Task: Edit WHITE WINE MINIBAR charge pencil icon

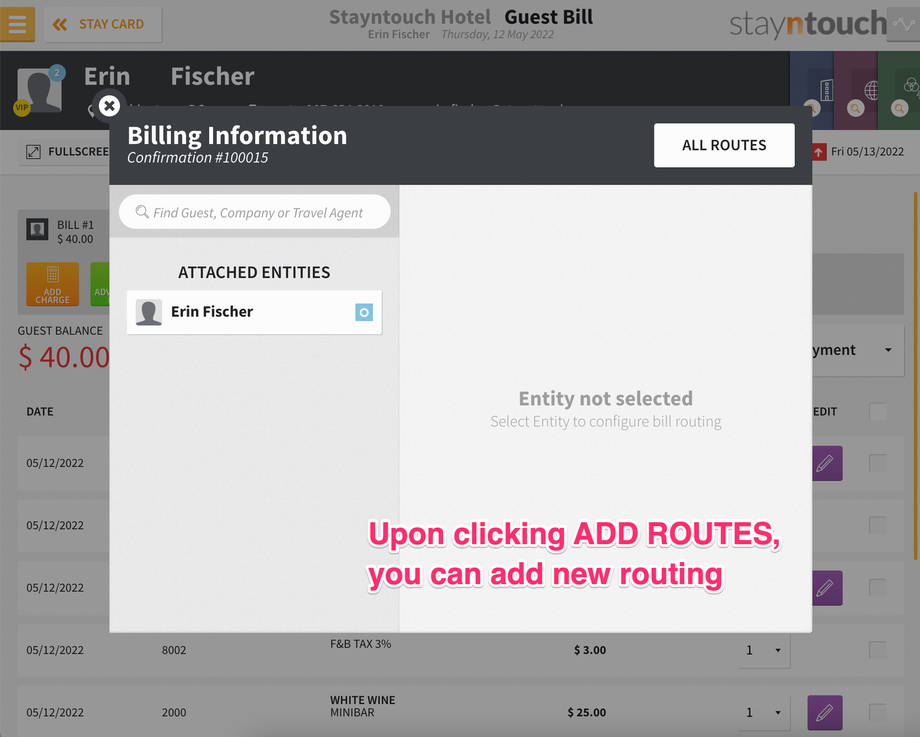Action: coord(825,713)
